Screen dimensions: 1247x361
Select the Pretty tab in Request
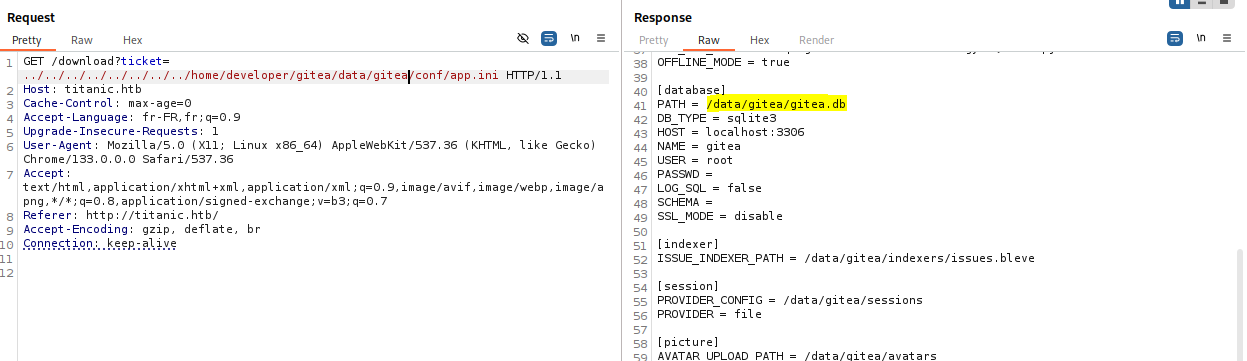point(28,40)
